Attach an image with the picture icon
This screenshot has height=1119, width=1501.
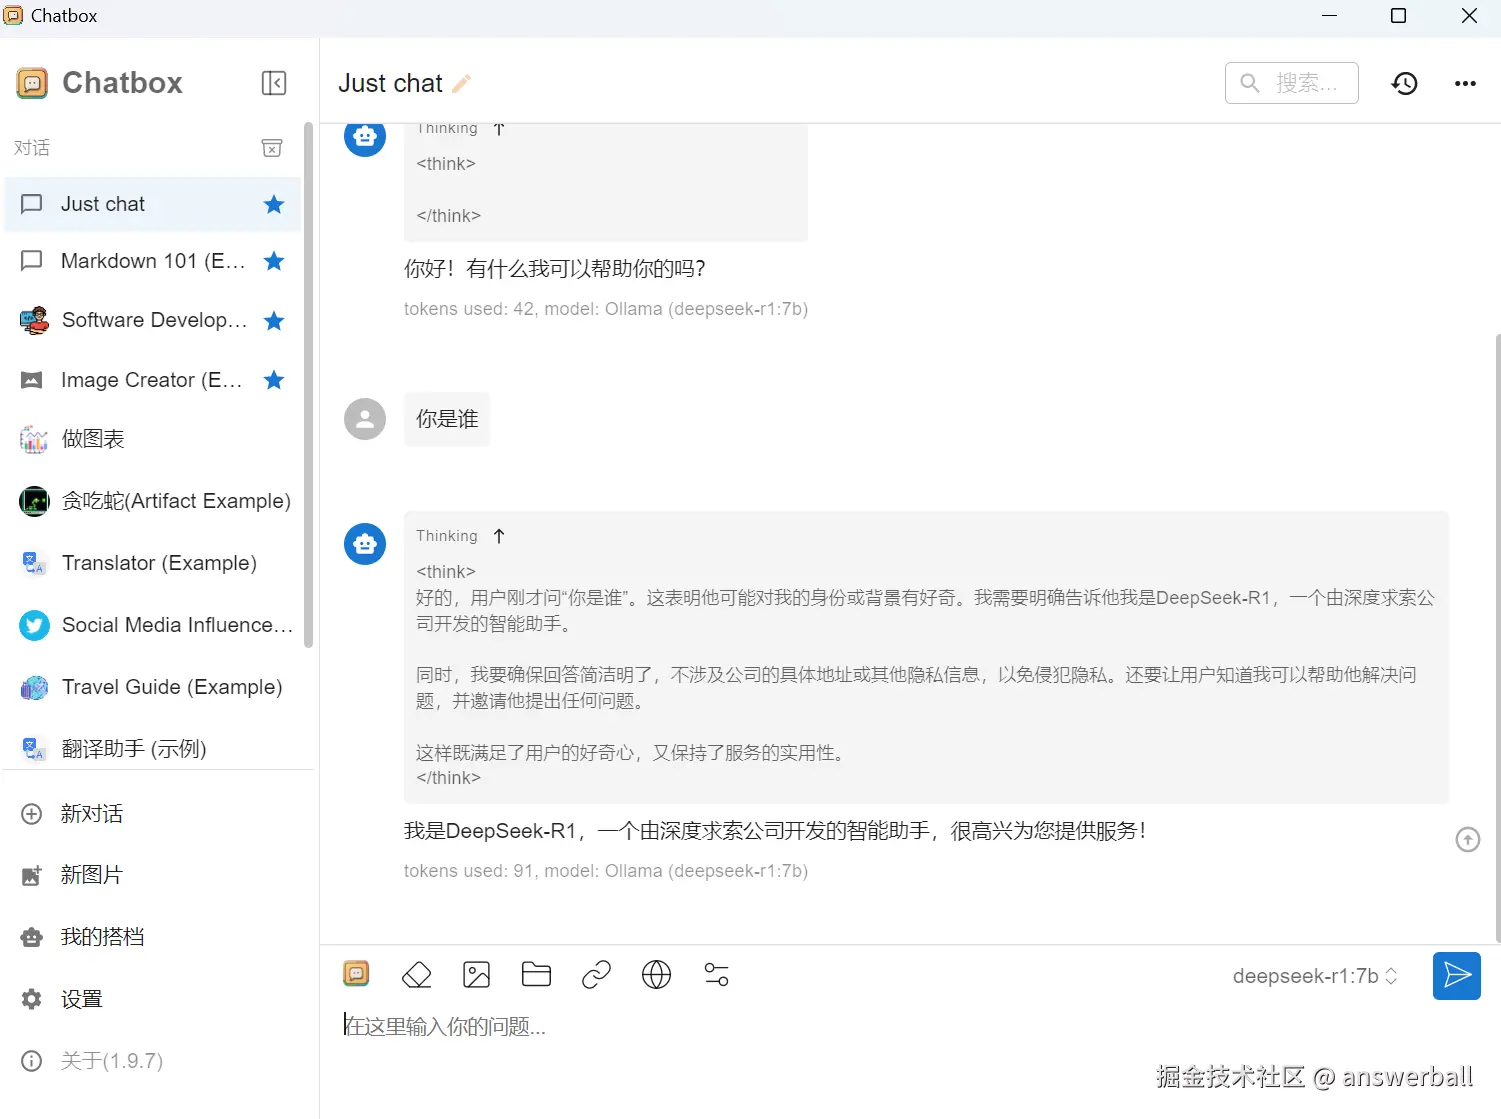(x=477, y=974)
